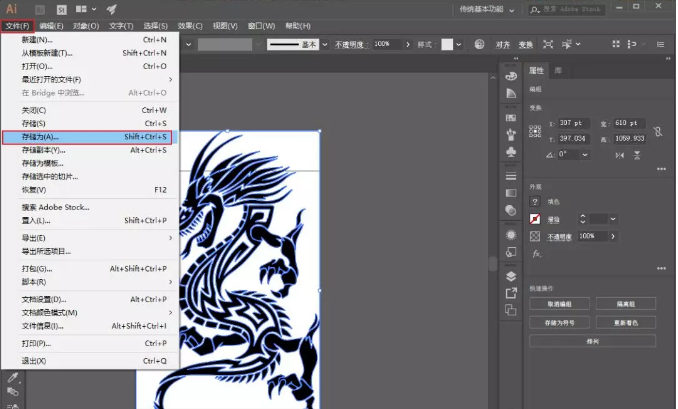
Task: Click the 隔离组 button
Action: 626,304
